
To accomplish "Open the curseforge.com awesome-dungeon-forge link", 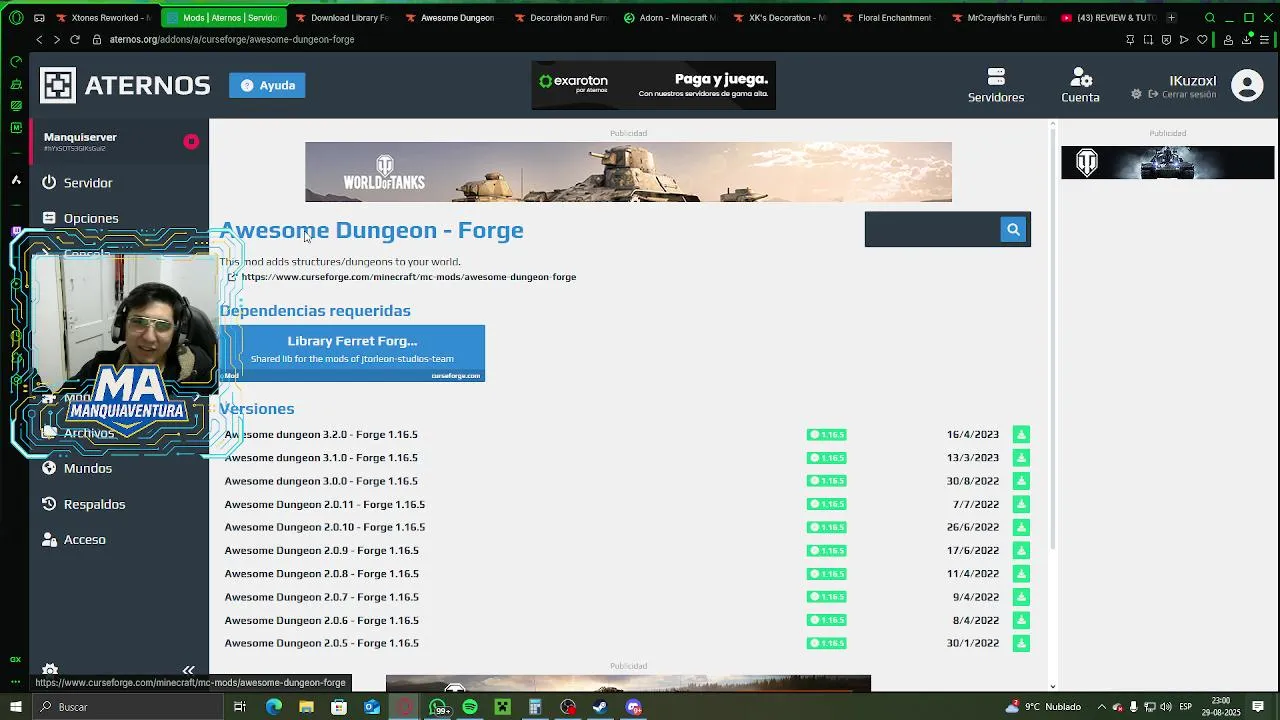I will pyautogui.click(x=408, y=277).
